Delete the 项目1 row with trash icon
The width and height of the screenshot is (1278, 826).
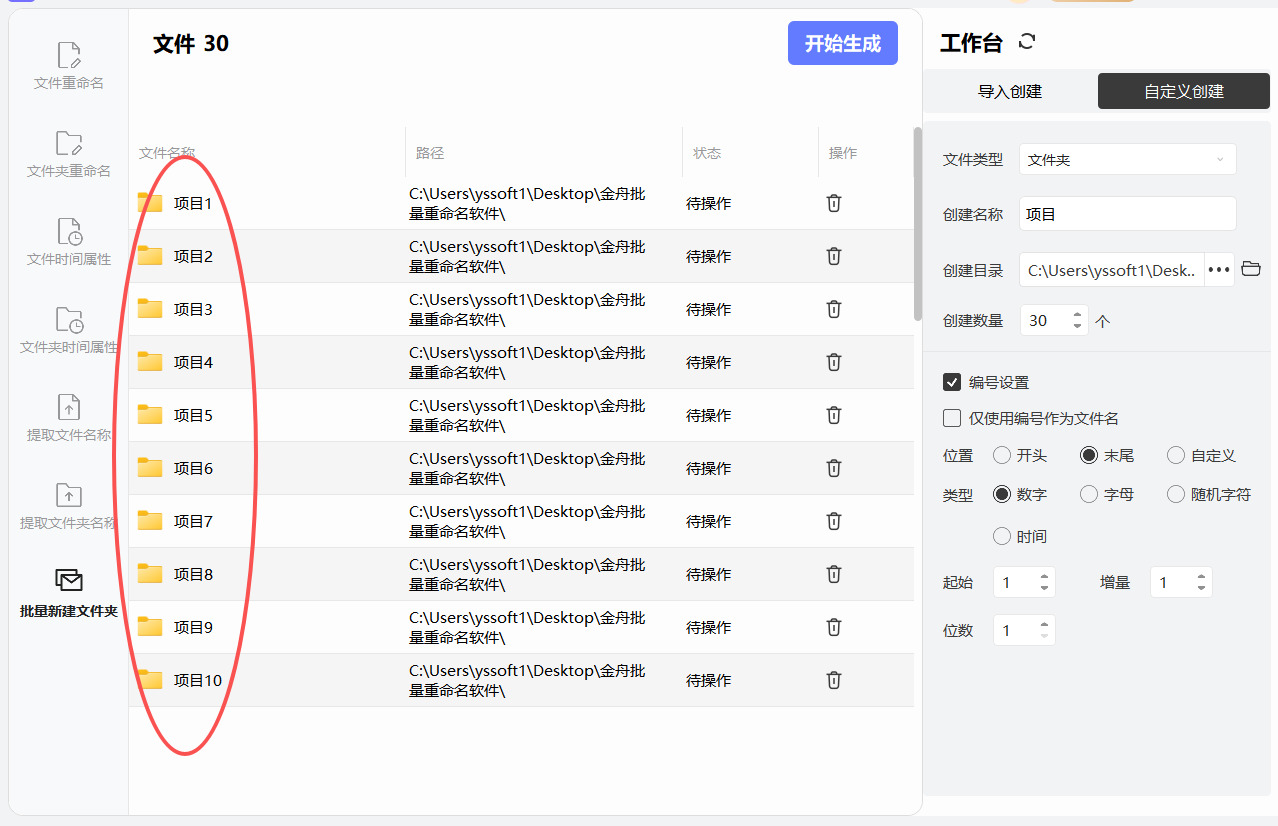click(x=833, y=203)
